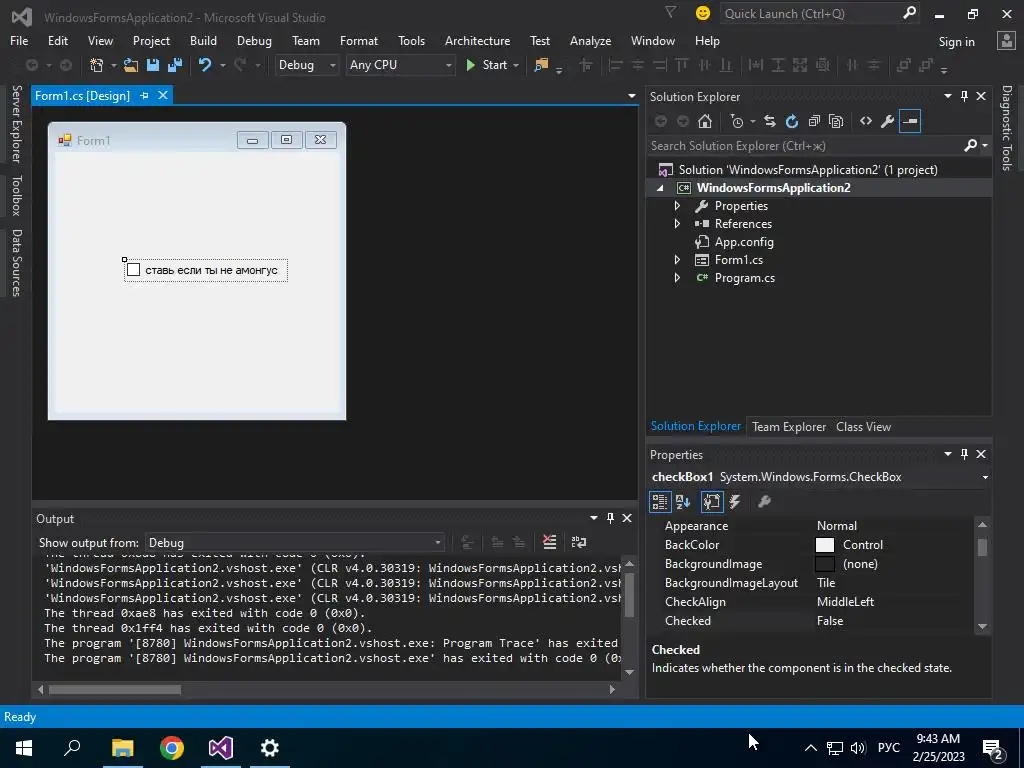The image size is (1024, 768).
Task: Select App.config in Solution Explorer
Action: pyautogui.click(x=744, y=242)
